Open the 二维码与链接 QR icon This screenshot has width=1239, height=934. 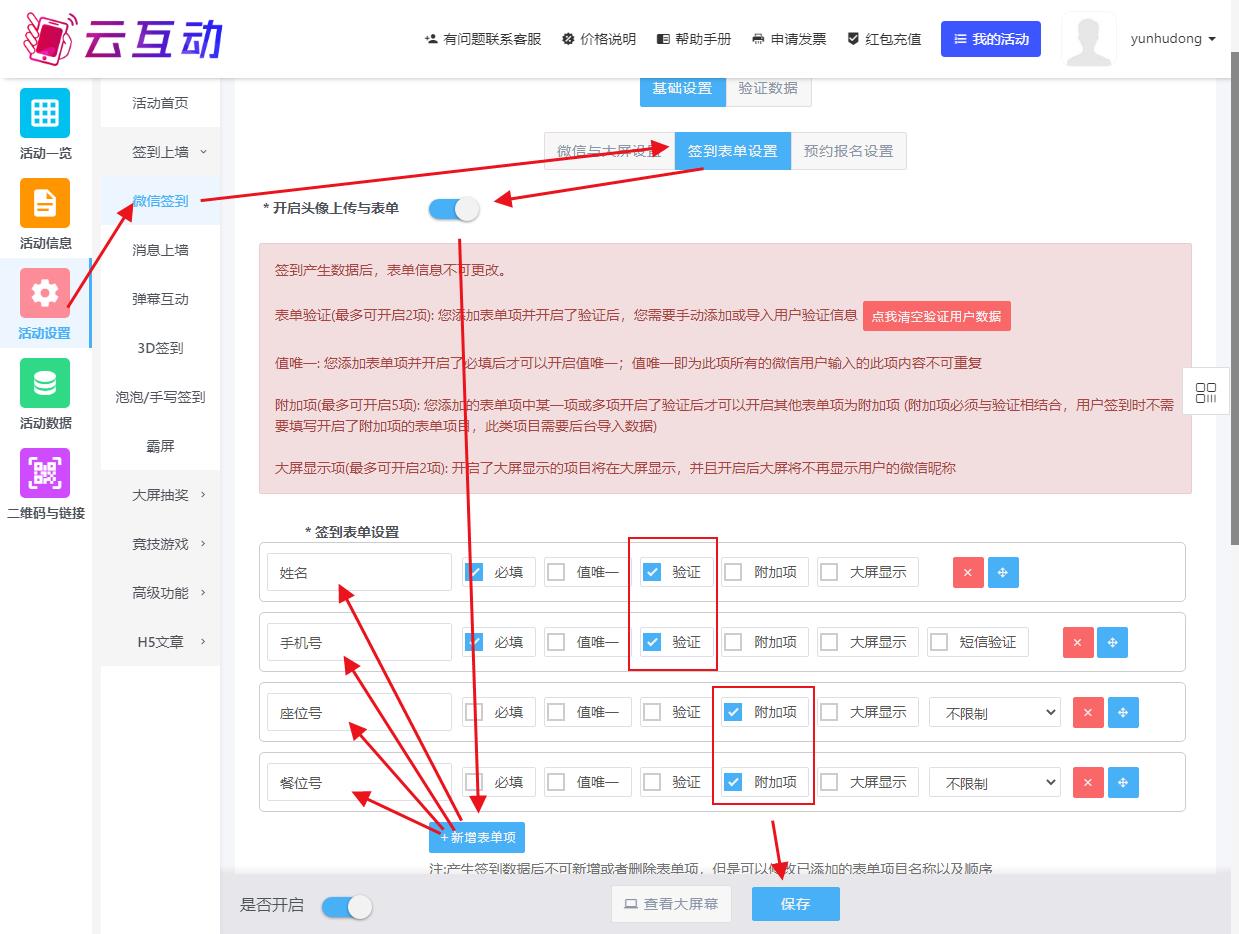(45, 473)
